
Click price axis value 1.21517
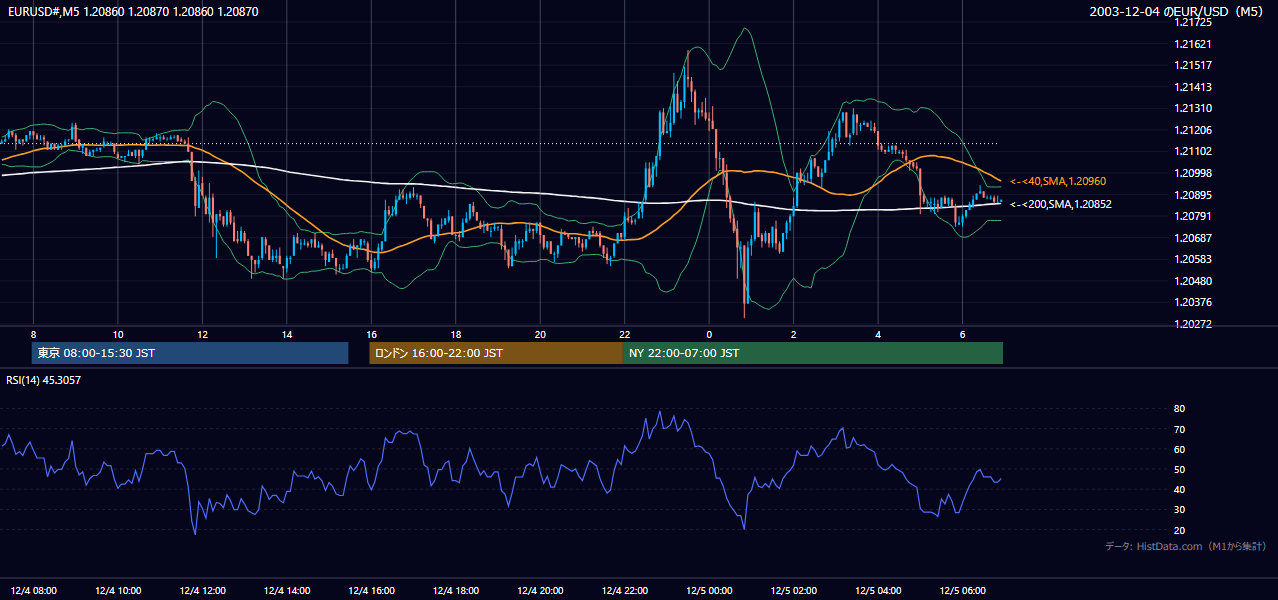[x=1195, y=65]
